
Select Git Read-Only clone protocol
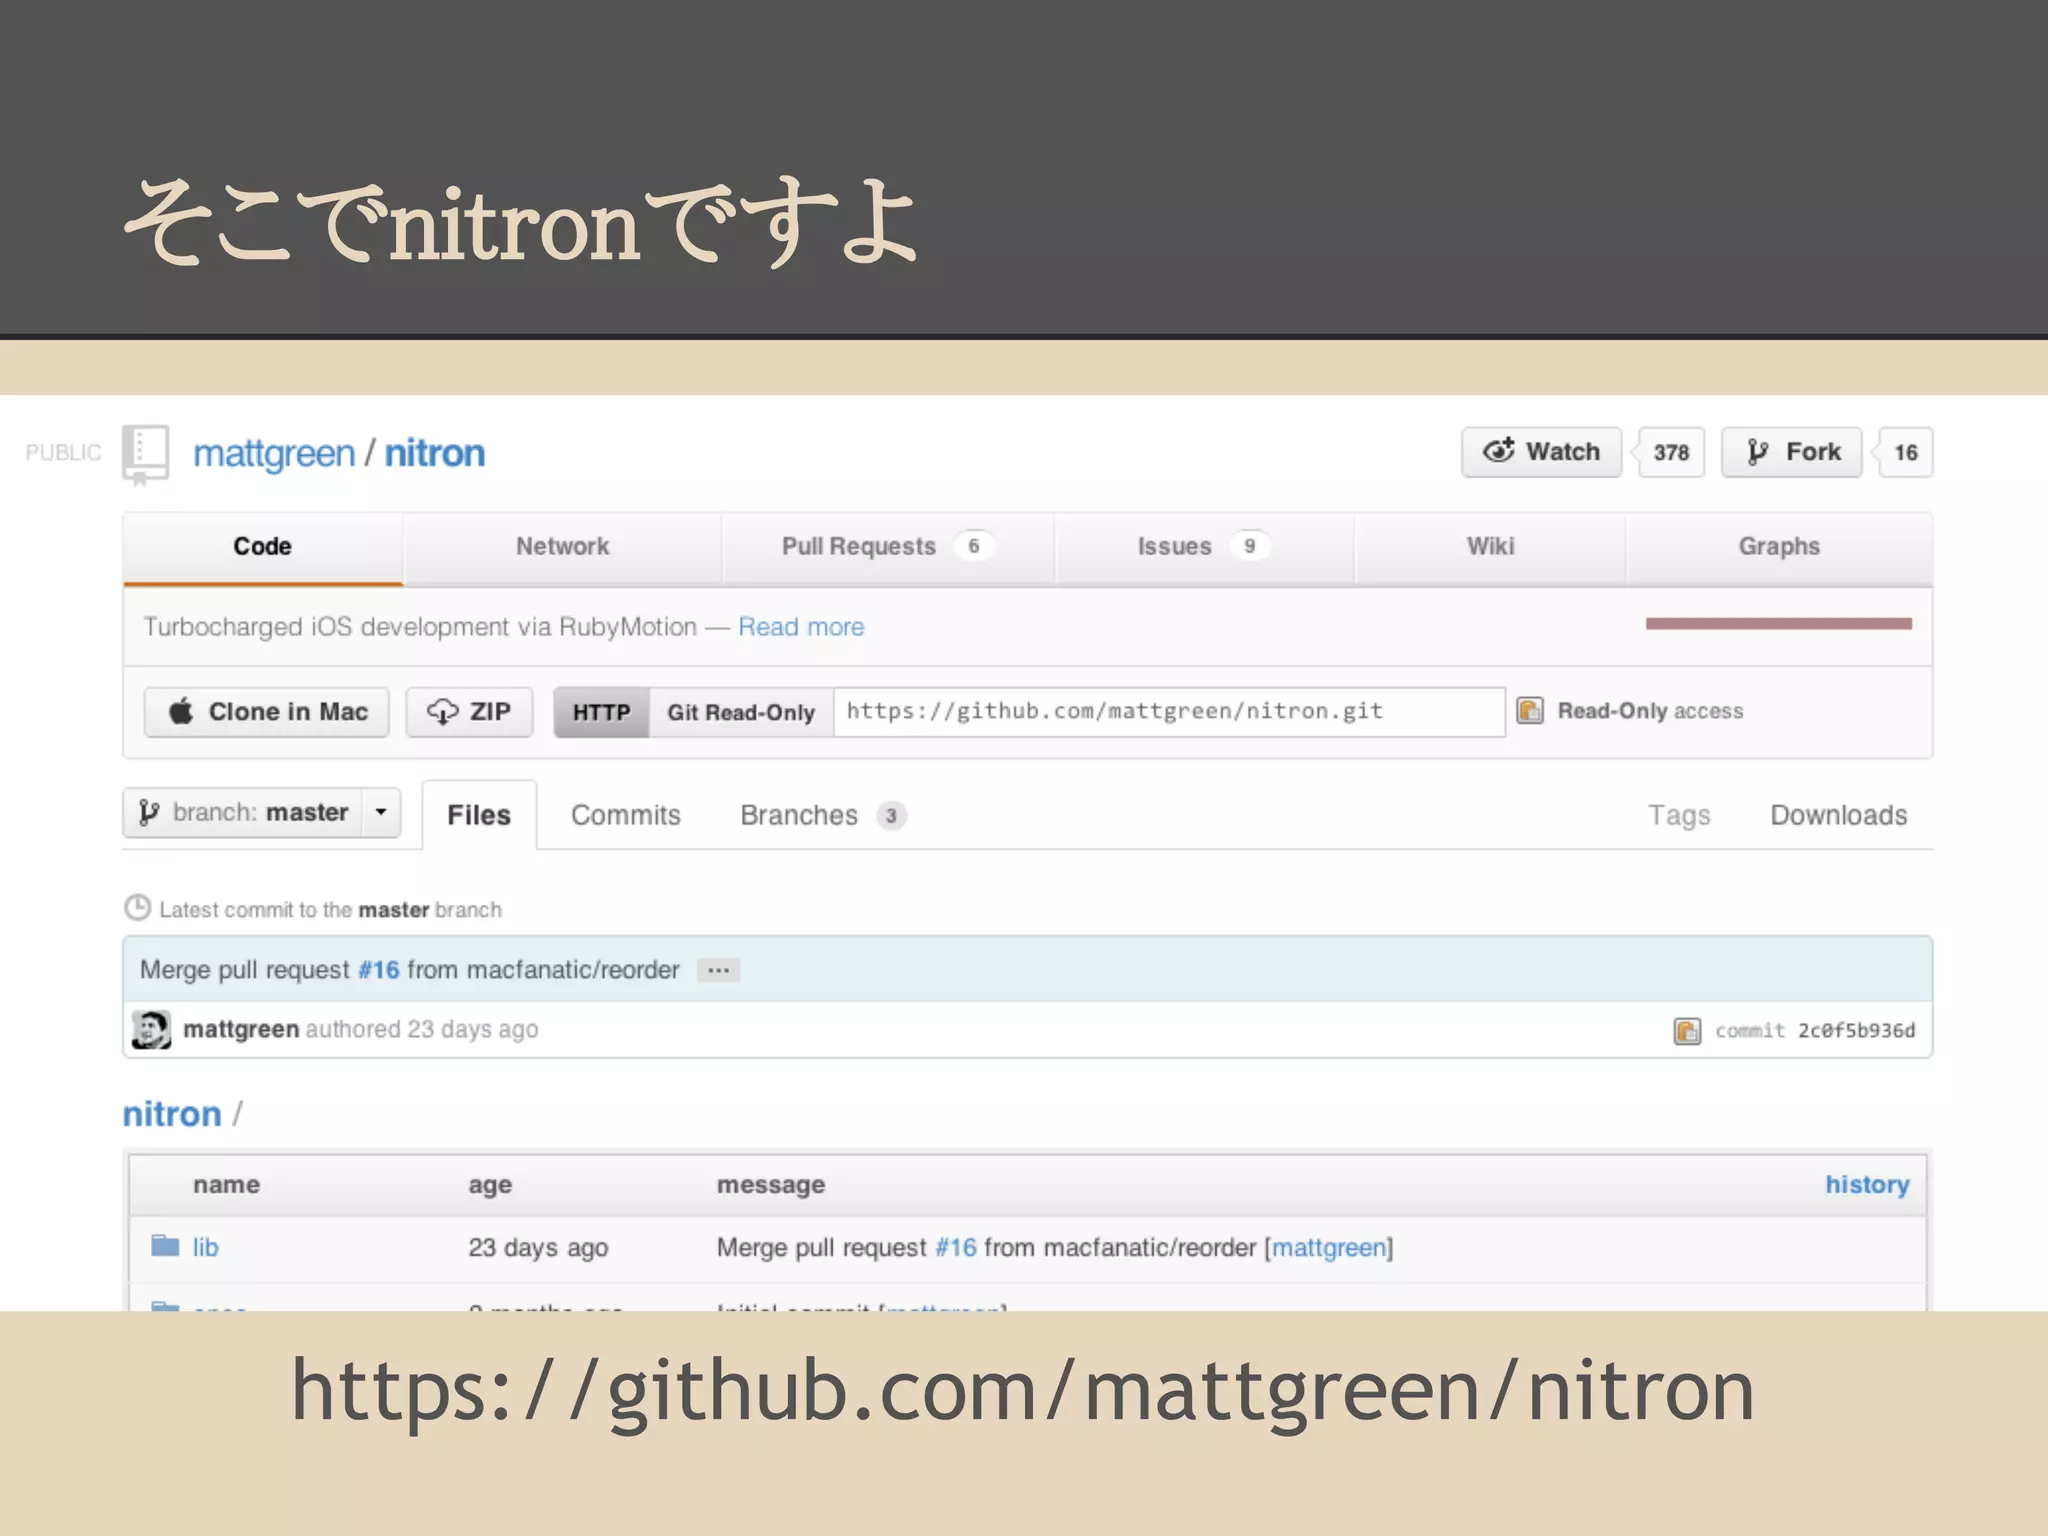[x=741, y=712]
